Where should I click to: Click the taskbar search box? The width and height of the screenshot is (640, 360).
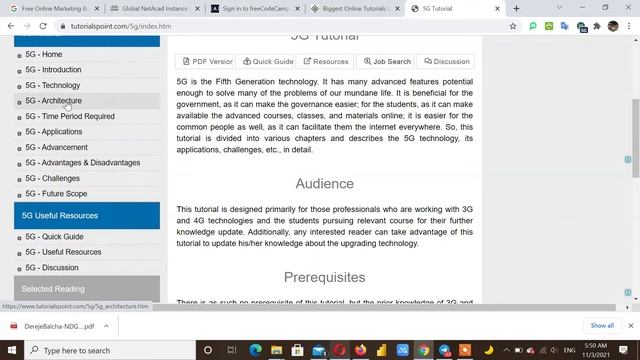(110, 350)
